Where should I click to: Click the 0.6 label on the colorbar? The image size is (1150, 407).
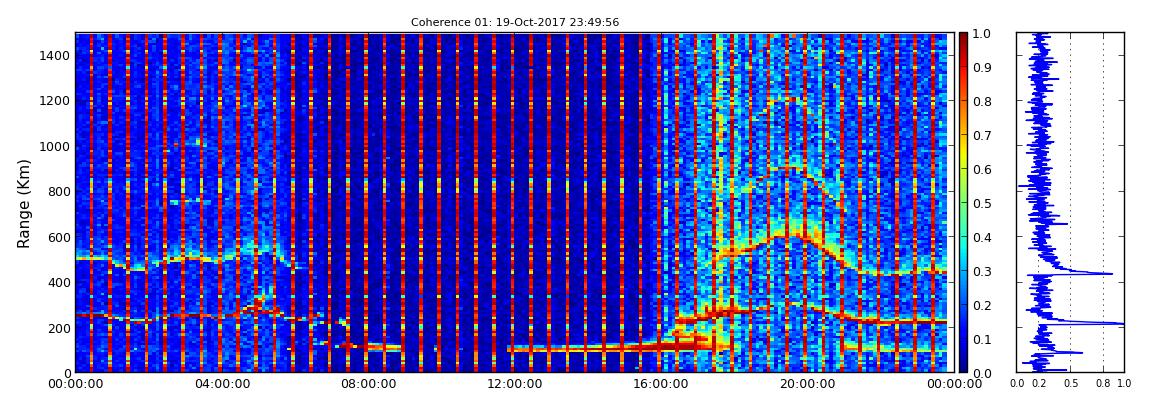(981, 169)
